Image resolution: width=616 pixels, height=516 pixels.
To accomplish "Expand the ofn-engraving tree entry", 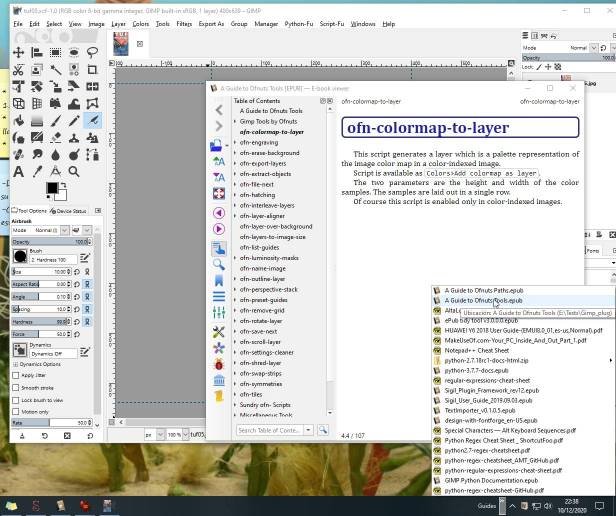I will tap(235, 142).
